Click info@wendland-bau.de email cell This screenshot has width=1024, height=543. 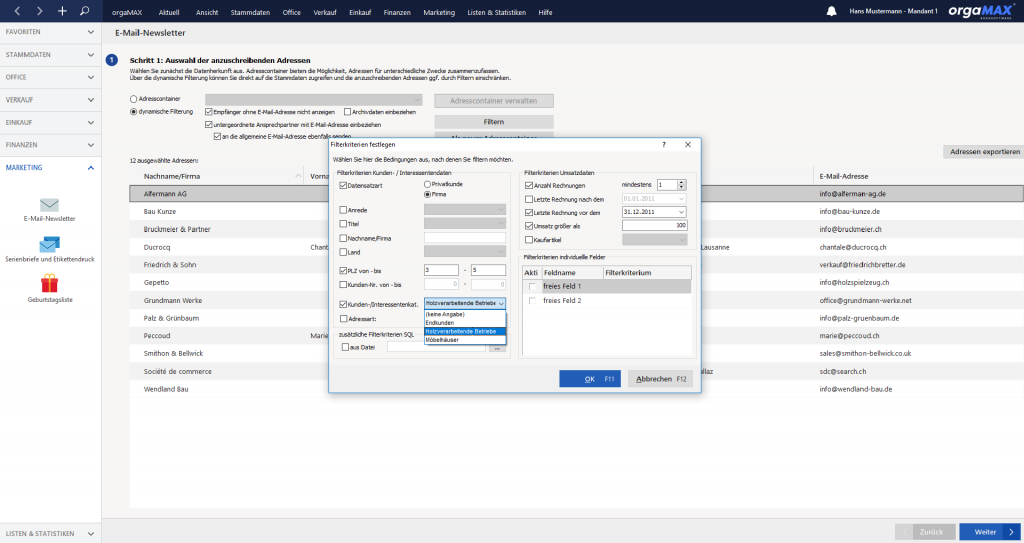click(856, 389)
